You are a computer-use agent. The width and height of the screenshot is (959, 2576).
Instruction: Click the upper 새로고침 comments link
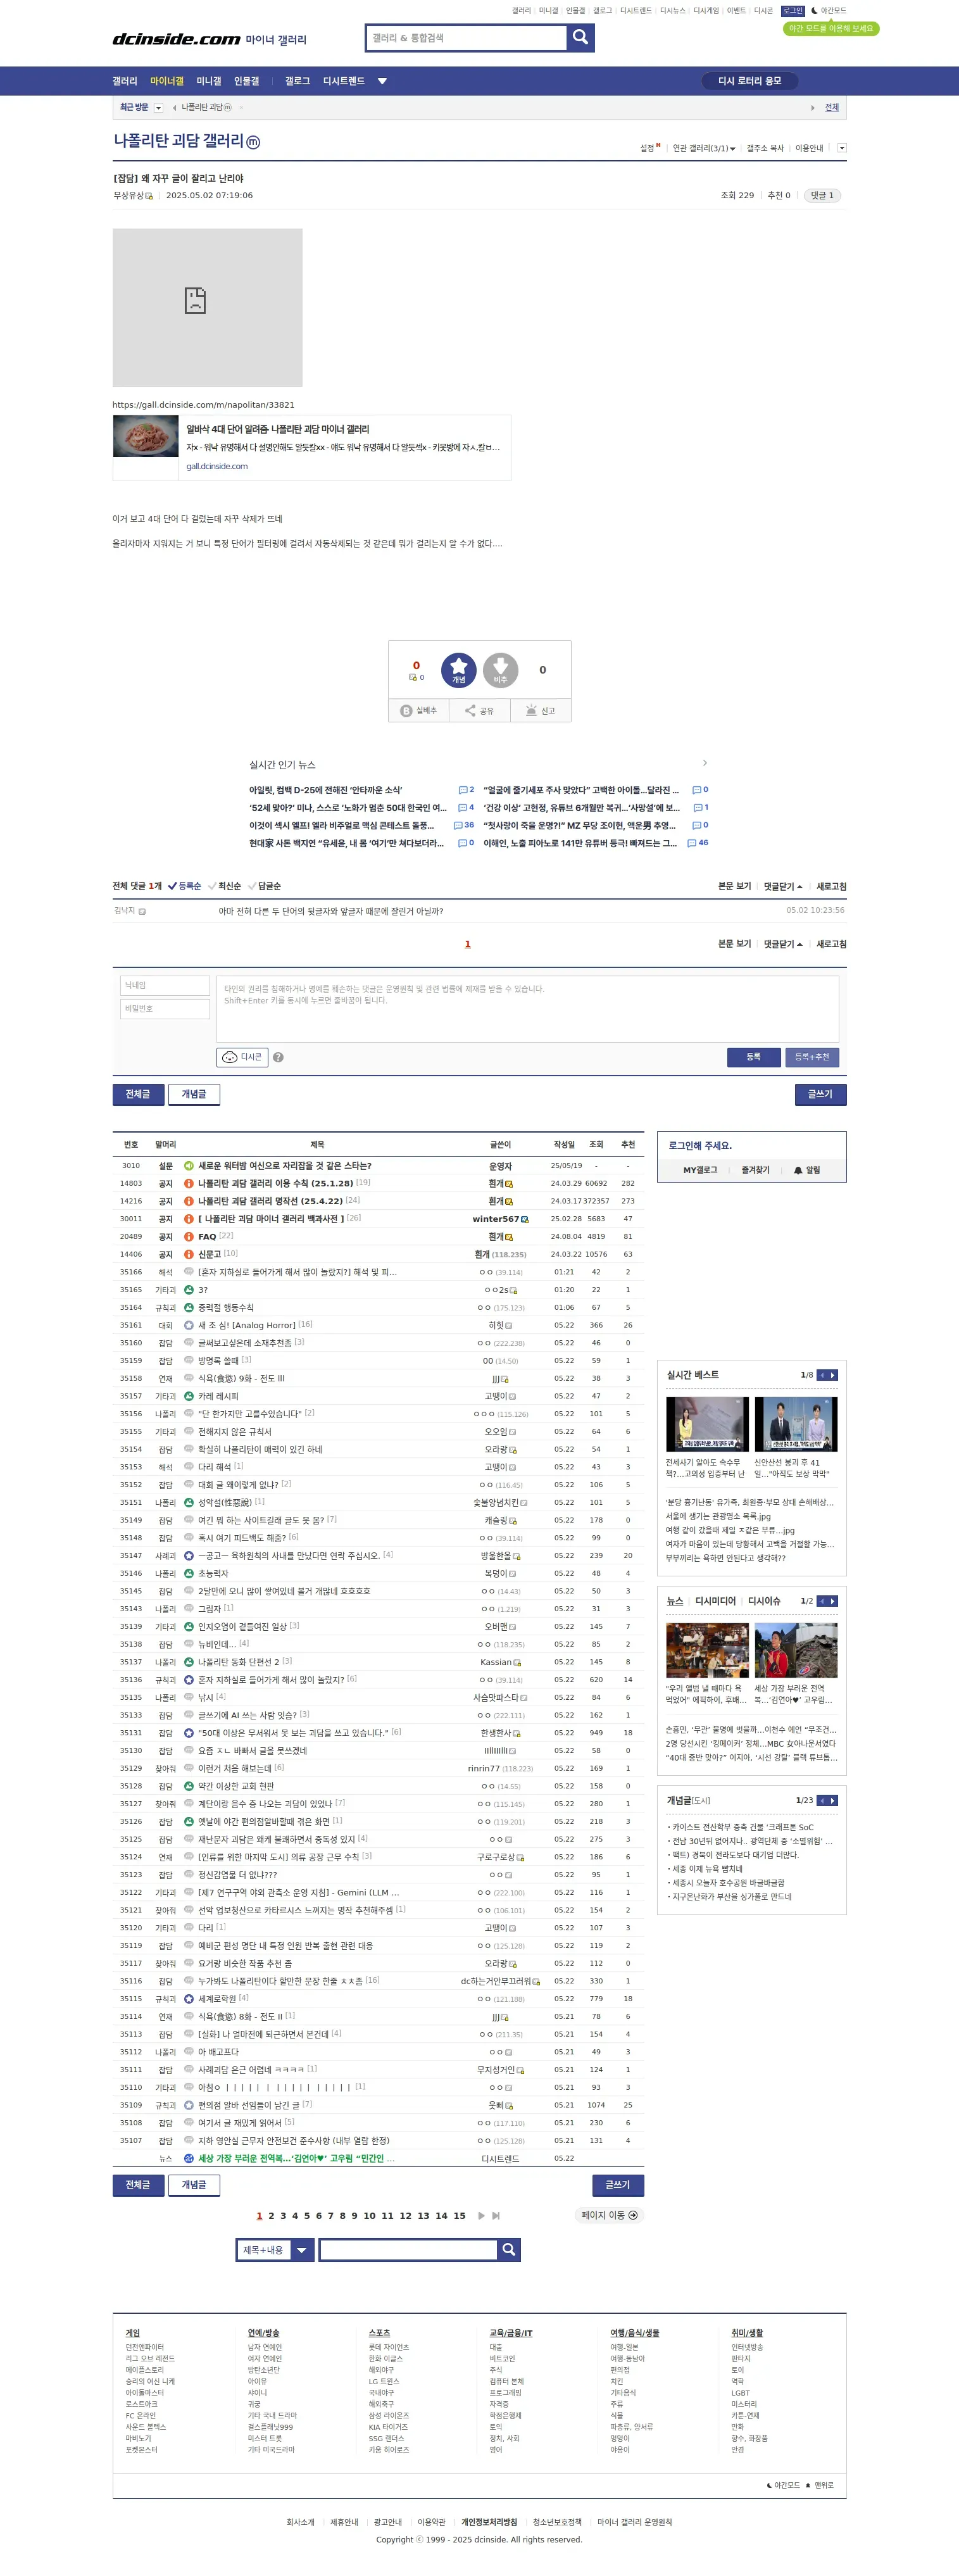click(831, 886)
